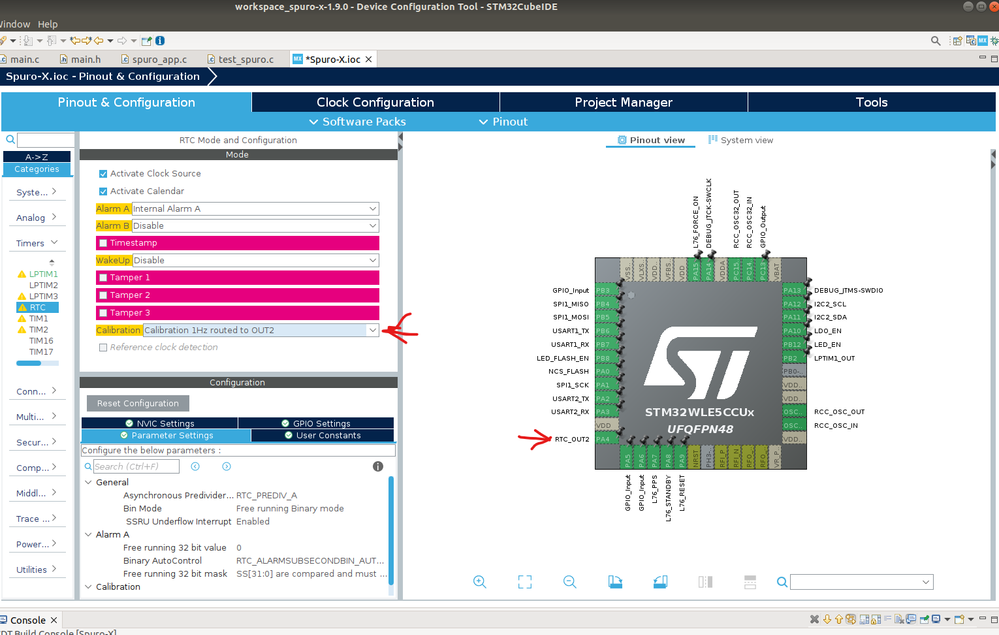Open the spuro_app.c editor tab
This screenshot has height=635, width=999.
pos(154,59)
